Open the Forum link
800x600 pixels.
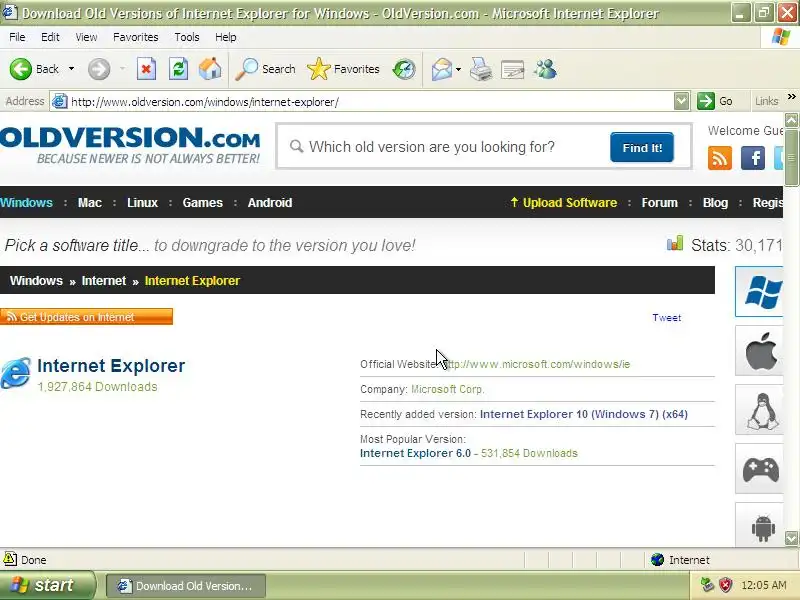pos(660,203)
